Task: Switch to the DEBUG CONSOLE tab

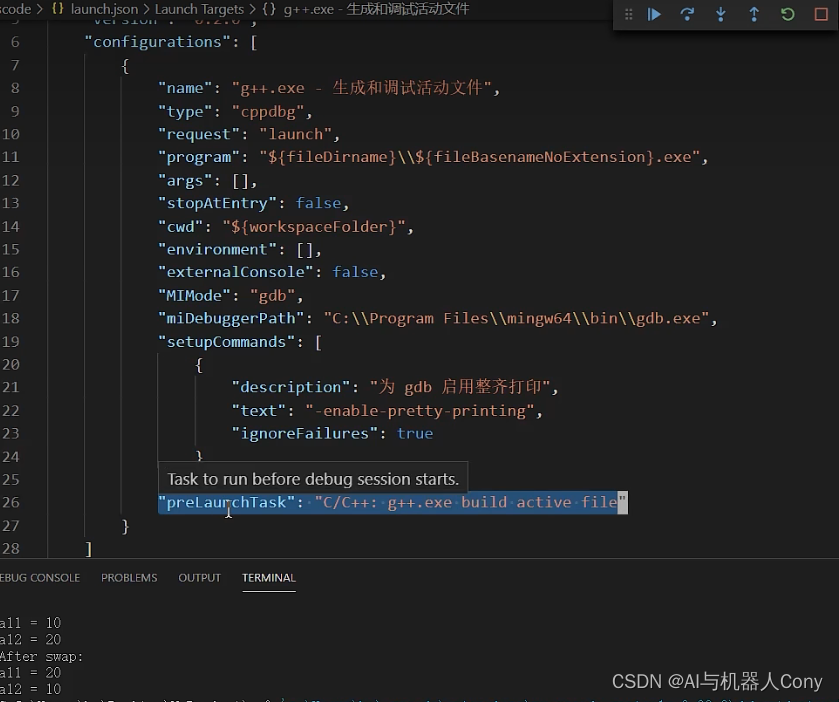Action: tap(40, 578)
